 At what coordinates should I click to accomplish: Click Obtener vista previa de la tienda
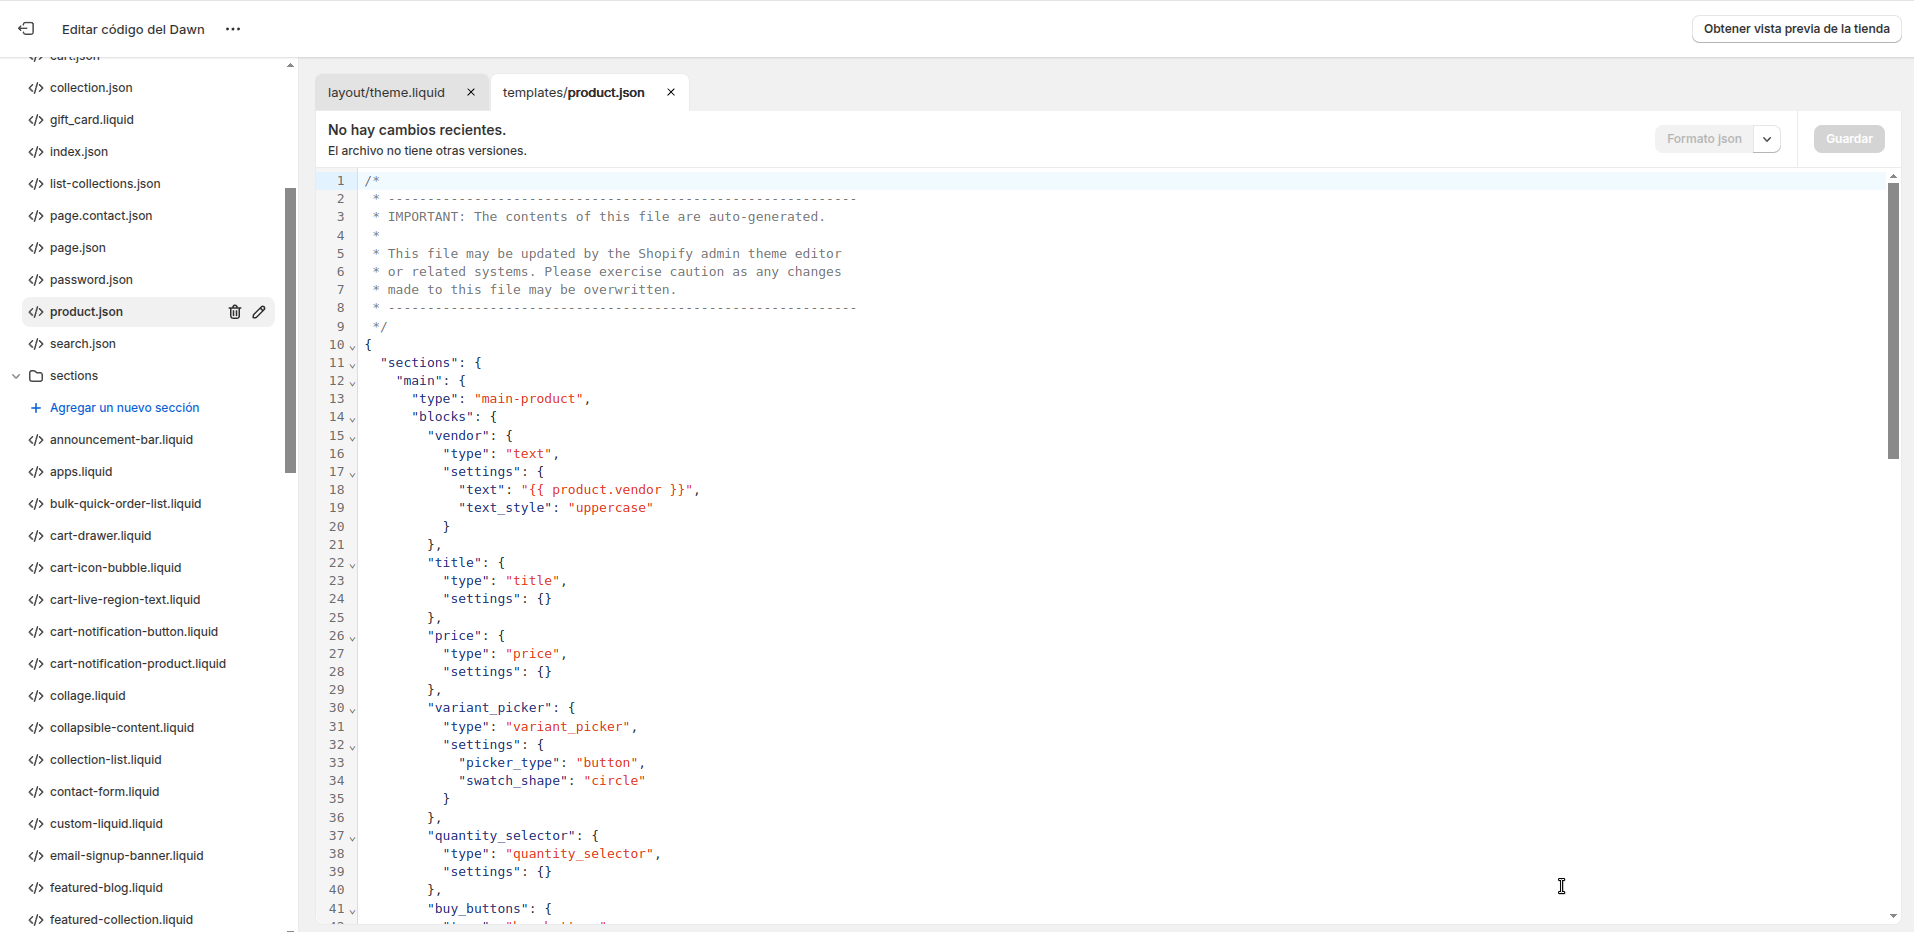[1796, 29]
